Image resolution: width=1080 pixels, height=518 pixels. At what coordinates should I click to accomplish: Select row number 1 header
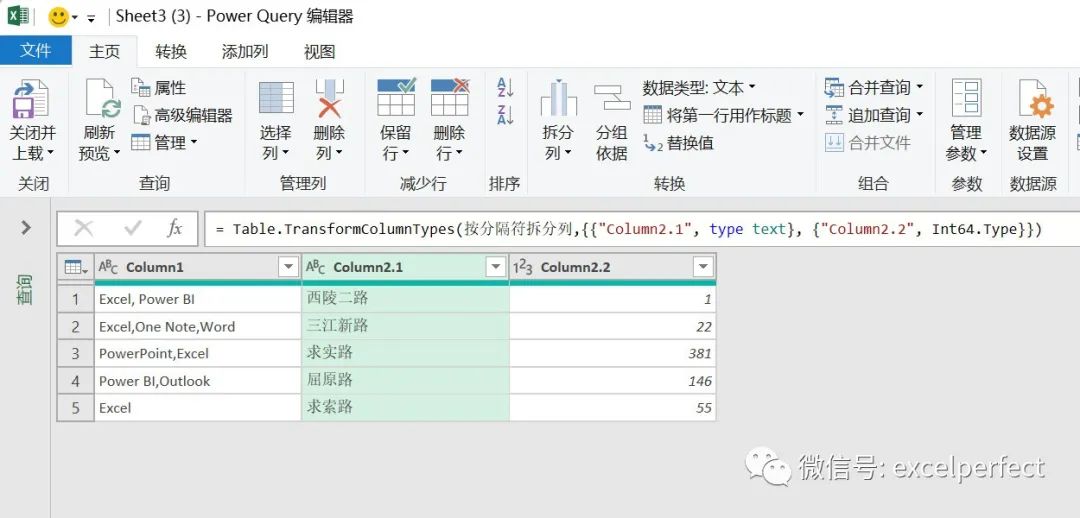pos(76,299)
